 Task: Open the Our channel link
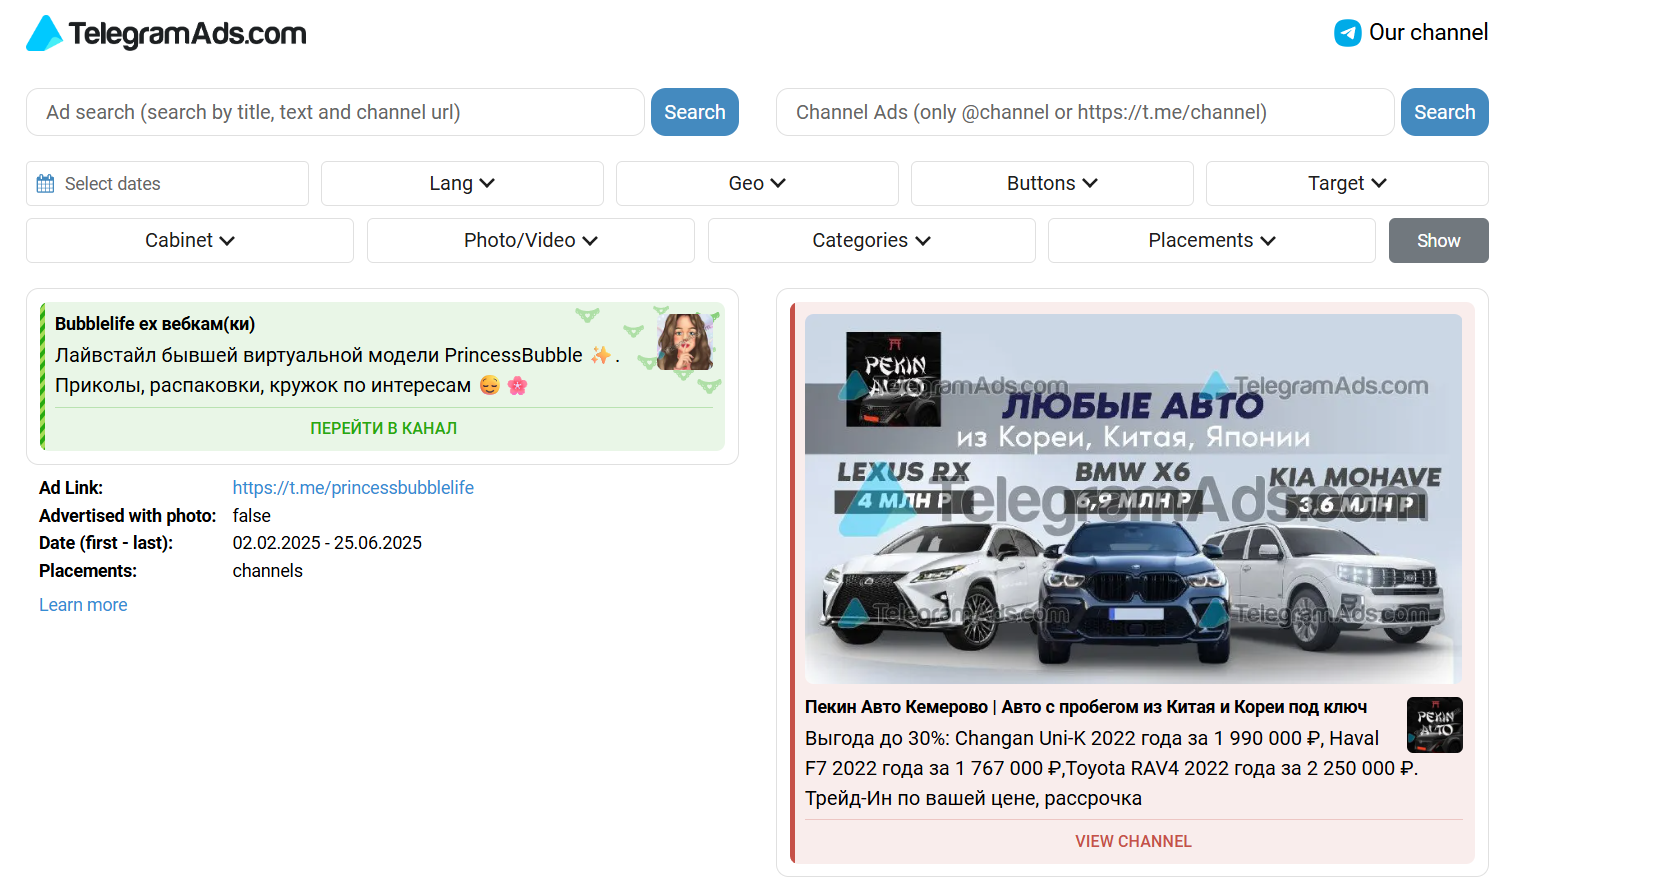tap(1411, 33)
